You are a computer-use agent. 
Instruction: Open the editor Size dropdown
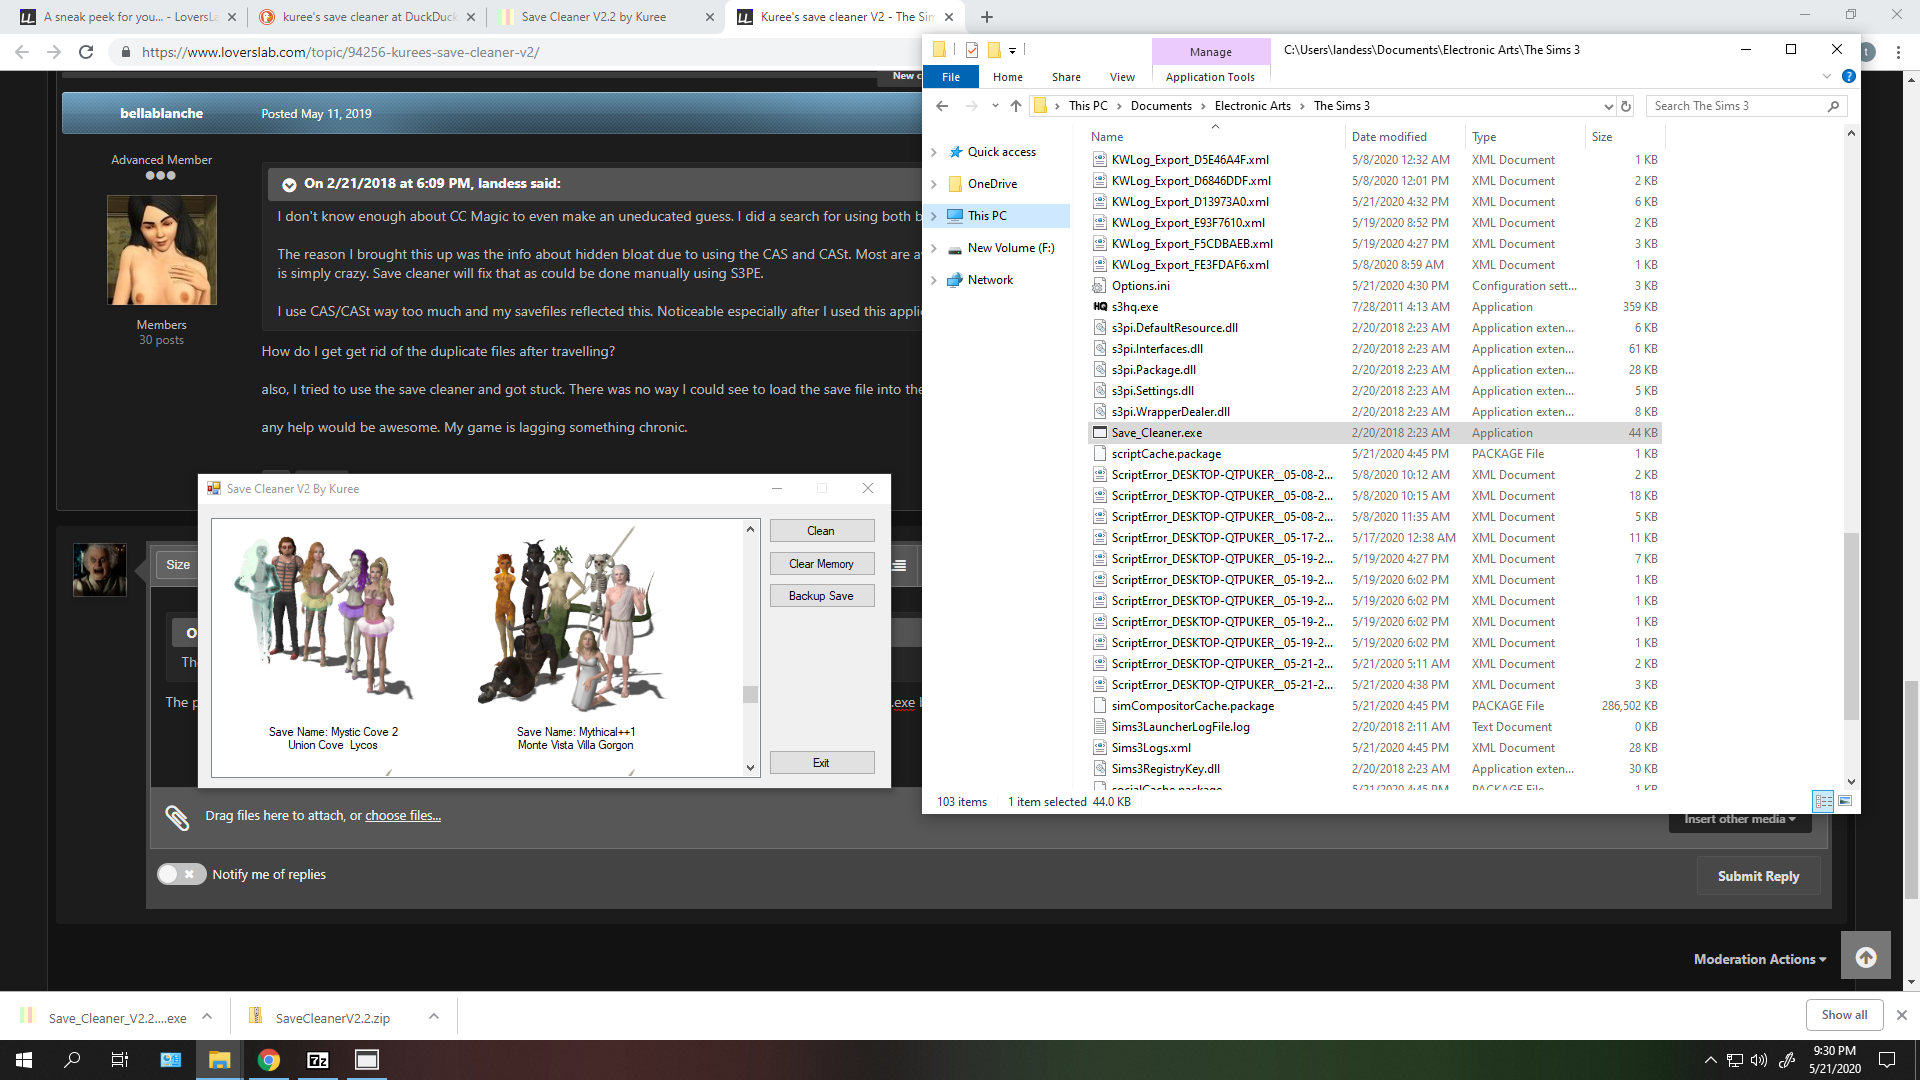[x=178, y=565]
